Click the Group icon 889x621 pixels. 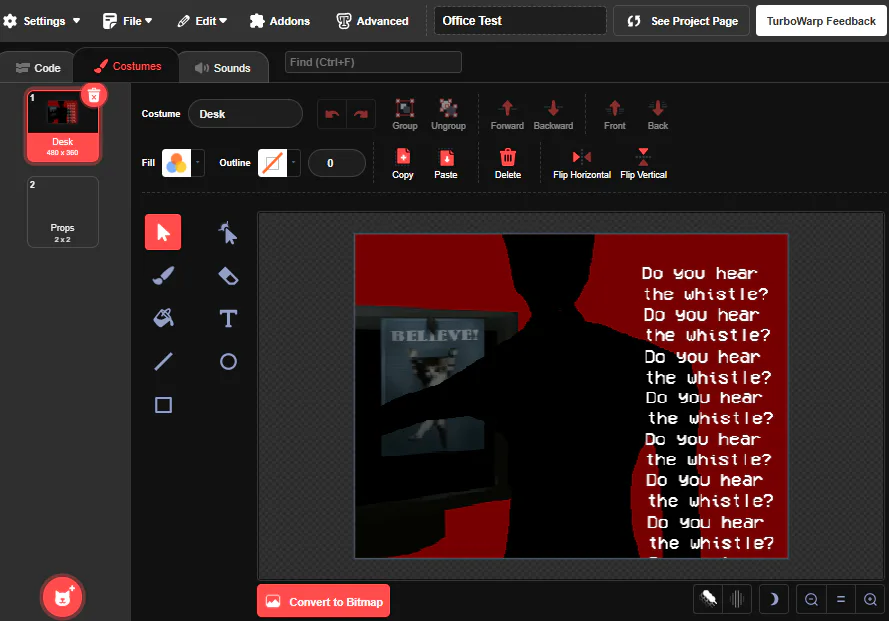pyautogui.click(x=405, y=114)
